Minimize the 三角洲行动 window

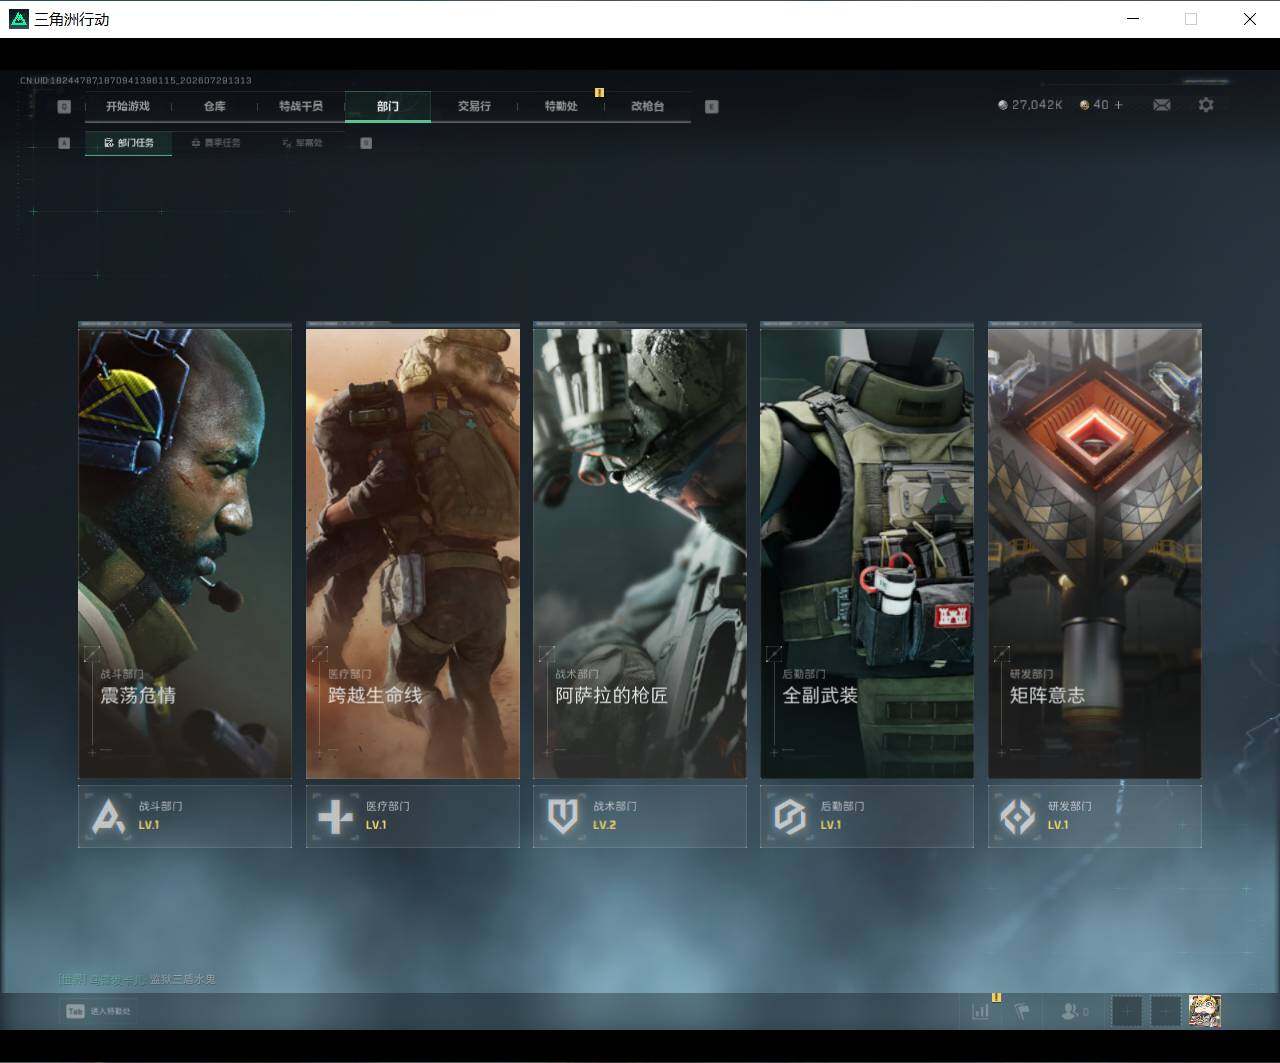pos(1133,19)
